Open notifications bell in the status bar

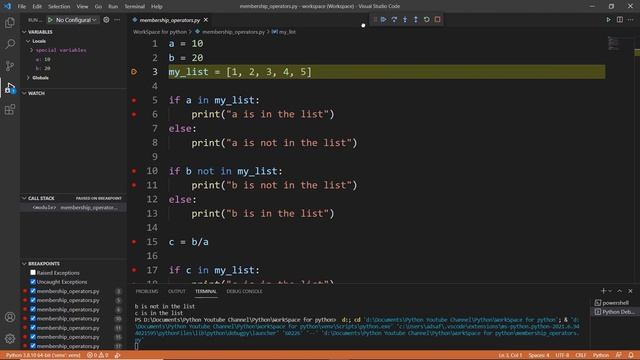click(631, 355)
